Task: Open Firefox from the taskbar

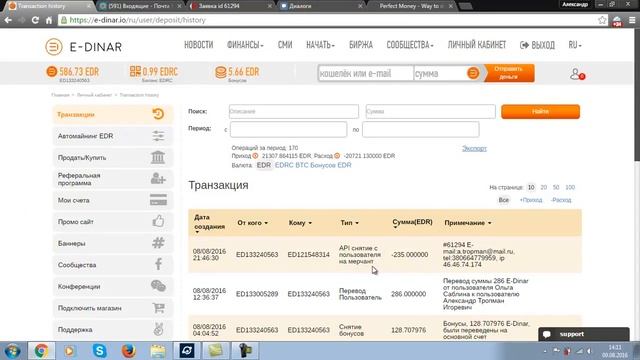Action: [x=129, y=351]
